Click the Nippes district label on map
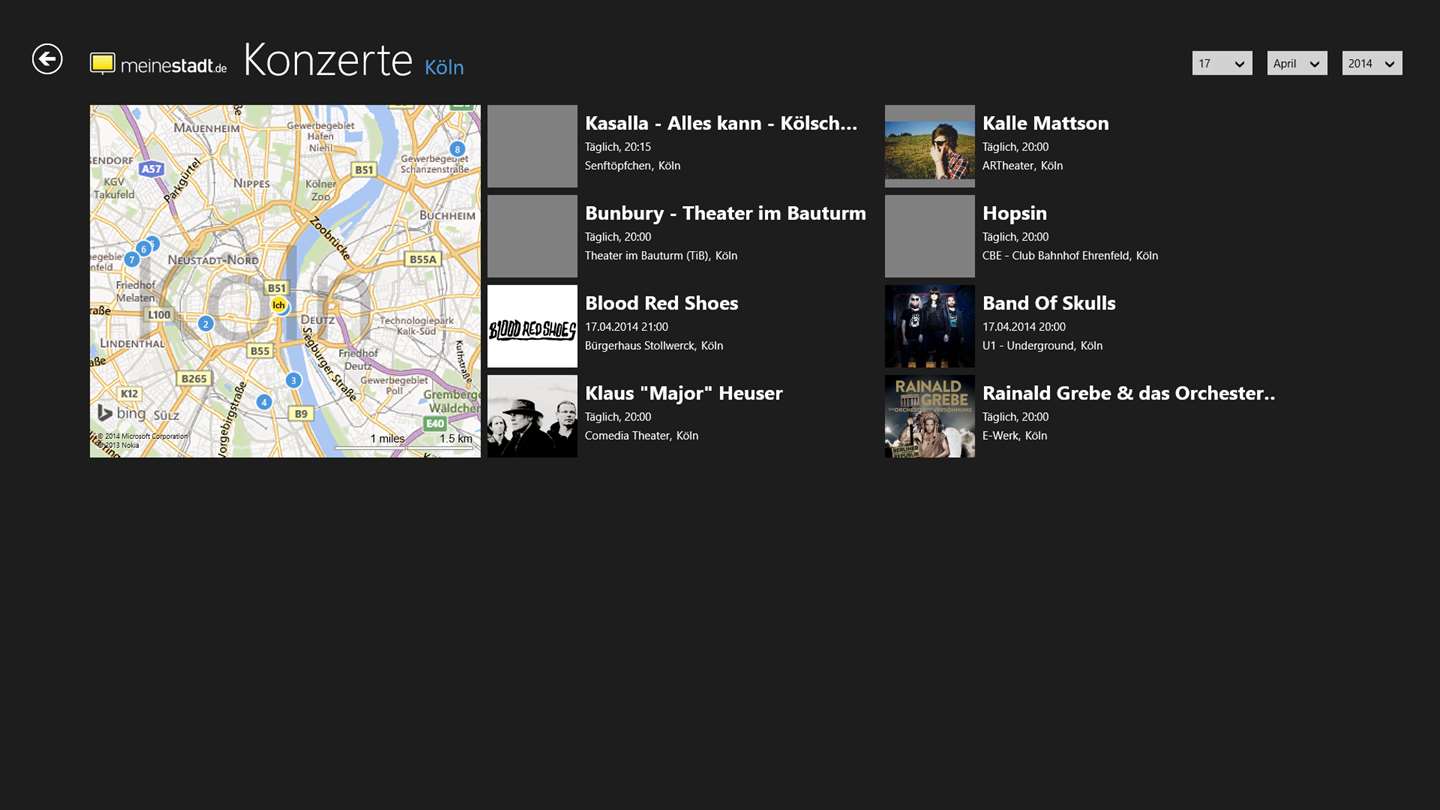This screenshot has width=1440, height=810. (251, 183)
